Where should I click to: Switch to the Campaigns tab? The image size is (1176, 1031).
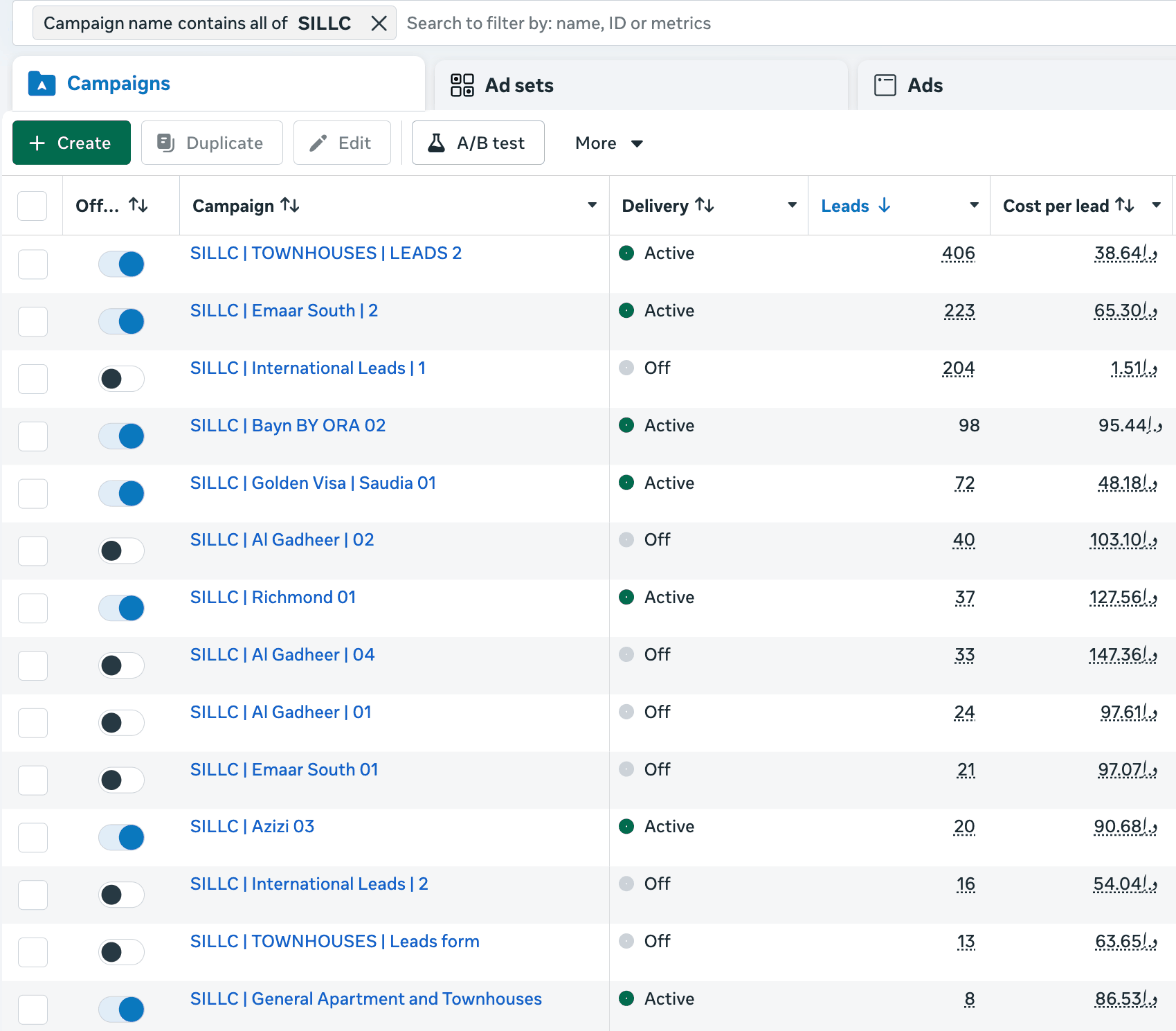pos(218,83)
